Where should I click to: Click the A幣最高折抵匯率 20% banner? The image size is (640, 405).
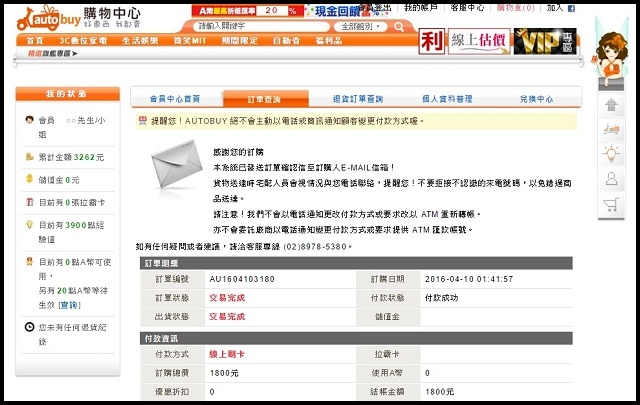click(x=247, y=11)
